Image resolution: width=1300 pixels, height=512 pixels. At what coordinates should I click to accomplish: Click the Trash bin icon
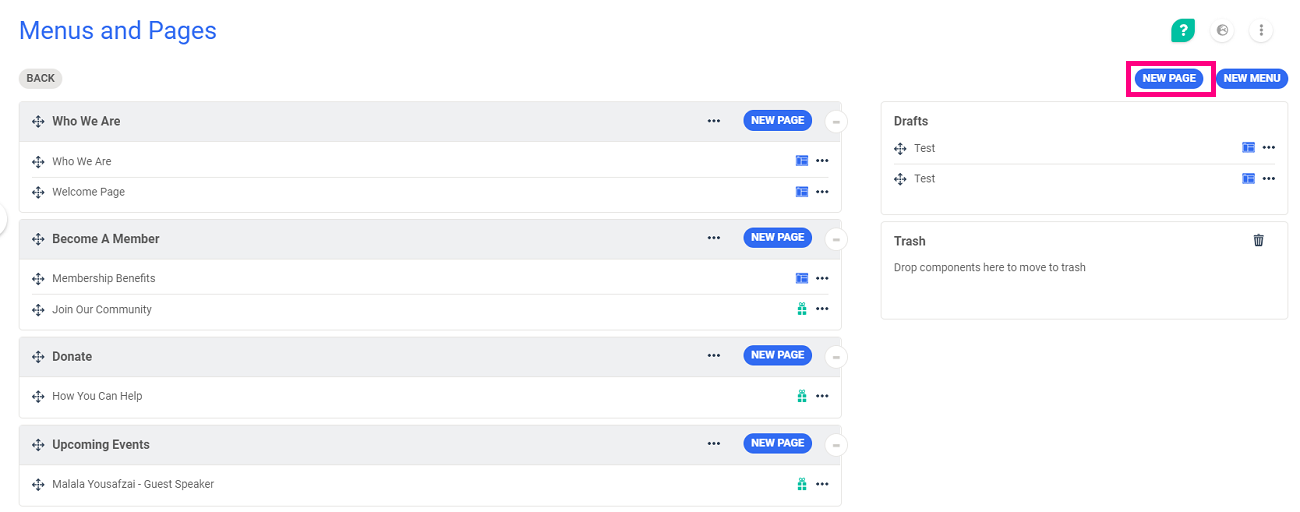[1258, 240]
